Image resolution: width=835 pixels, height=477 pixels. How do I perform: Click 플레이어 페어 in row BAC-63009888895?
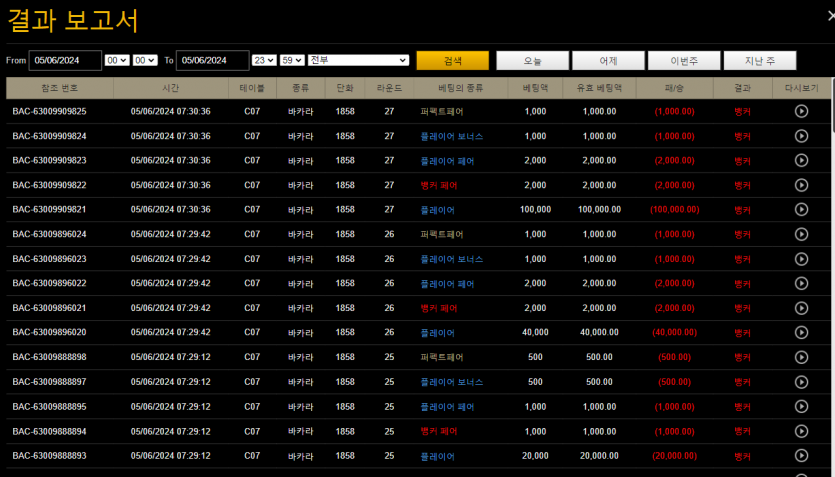[x=447, y=407]
